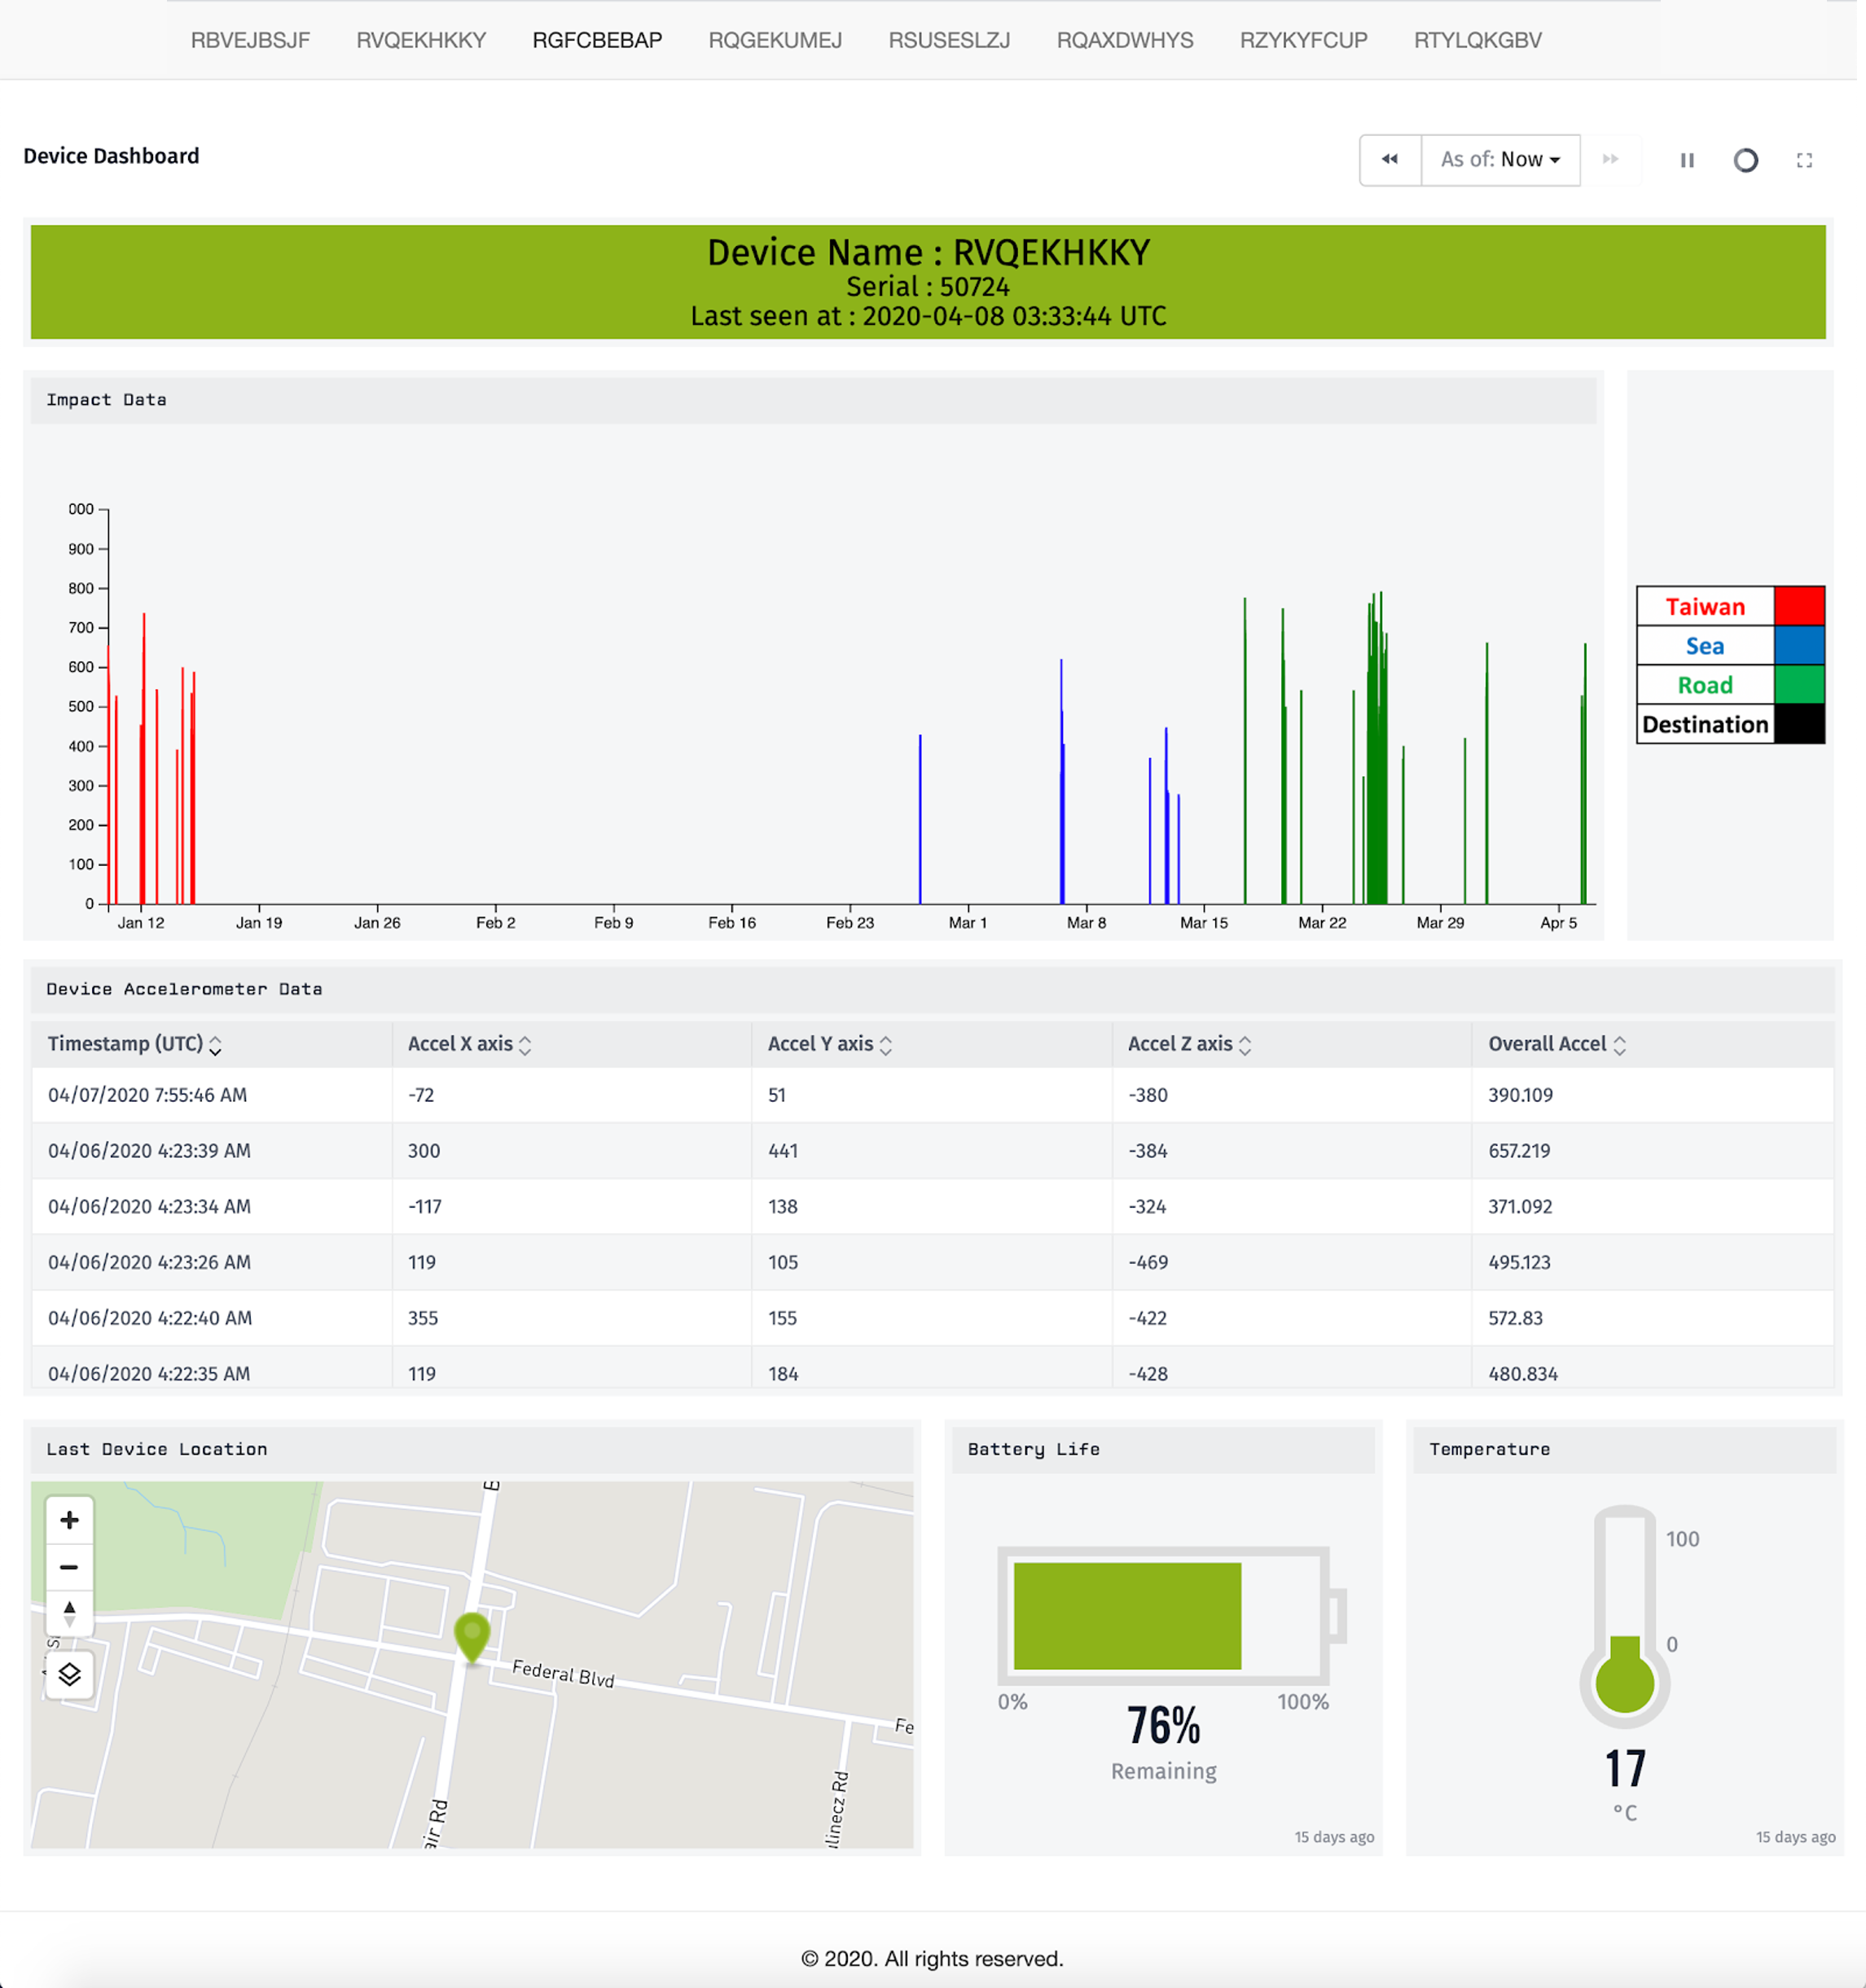Pause the dashboard auto-refresh
The width and height of the screenshot is (1866, 1988).
1687,159
